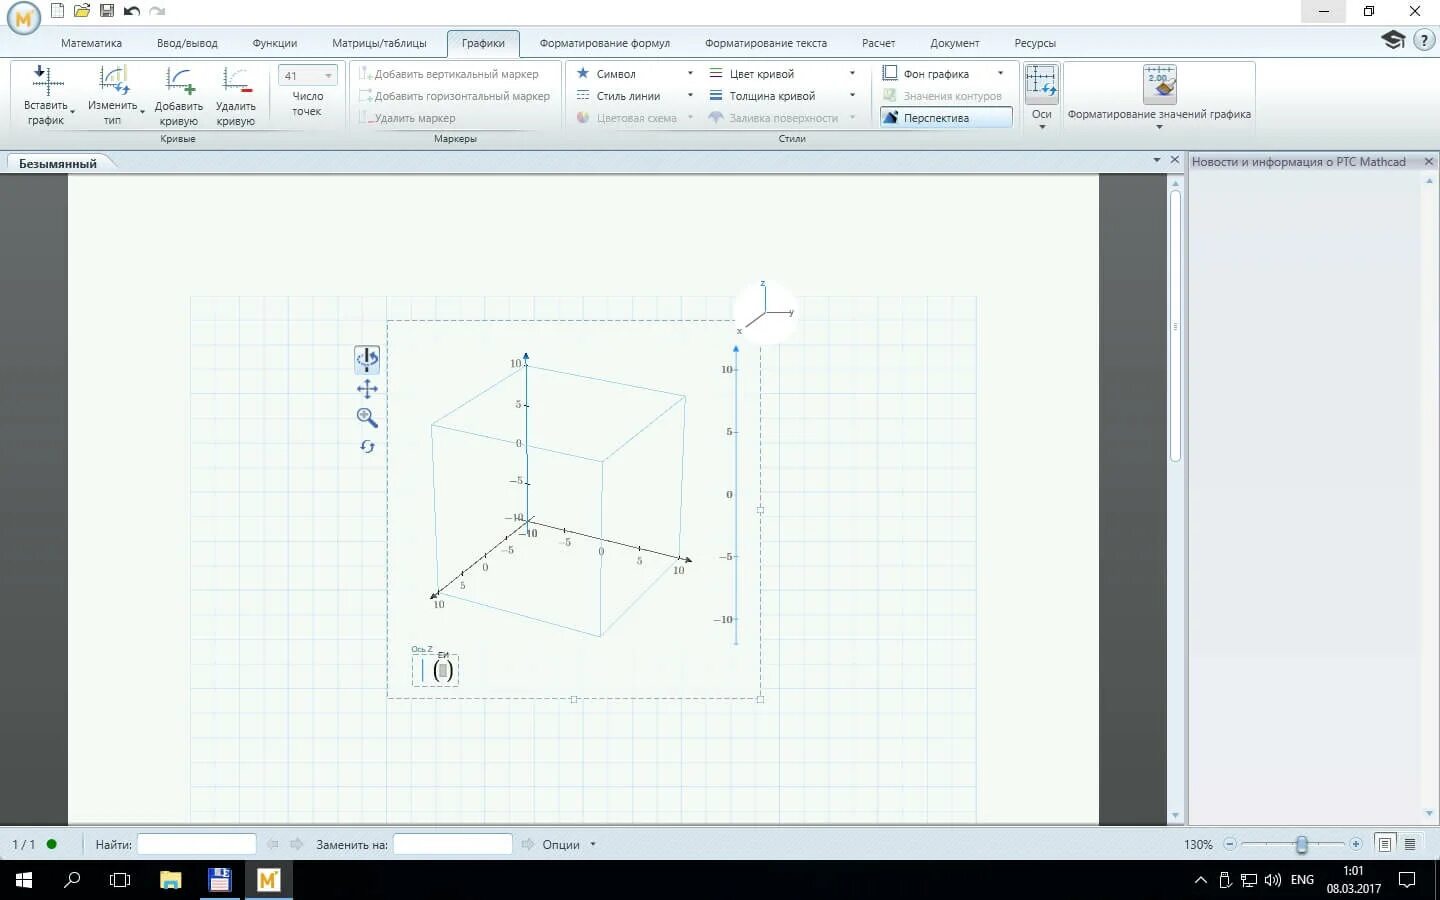Image resolution: width=1440 pixels, height=900 pixels.
Task: Open File Explorer from the taskbar
Action: pos(170,880)
